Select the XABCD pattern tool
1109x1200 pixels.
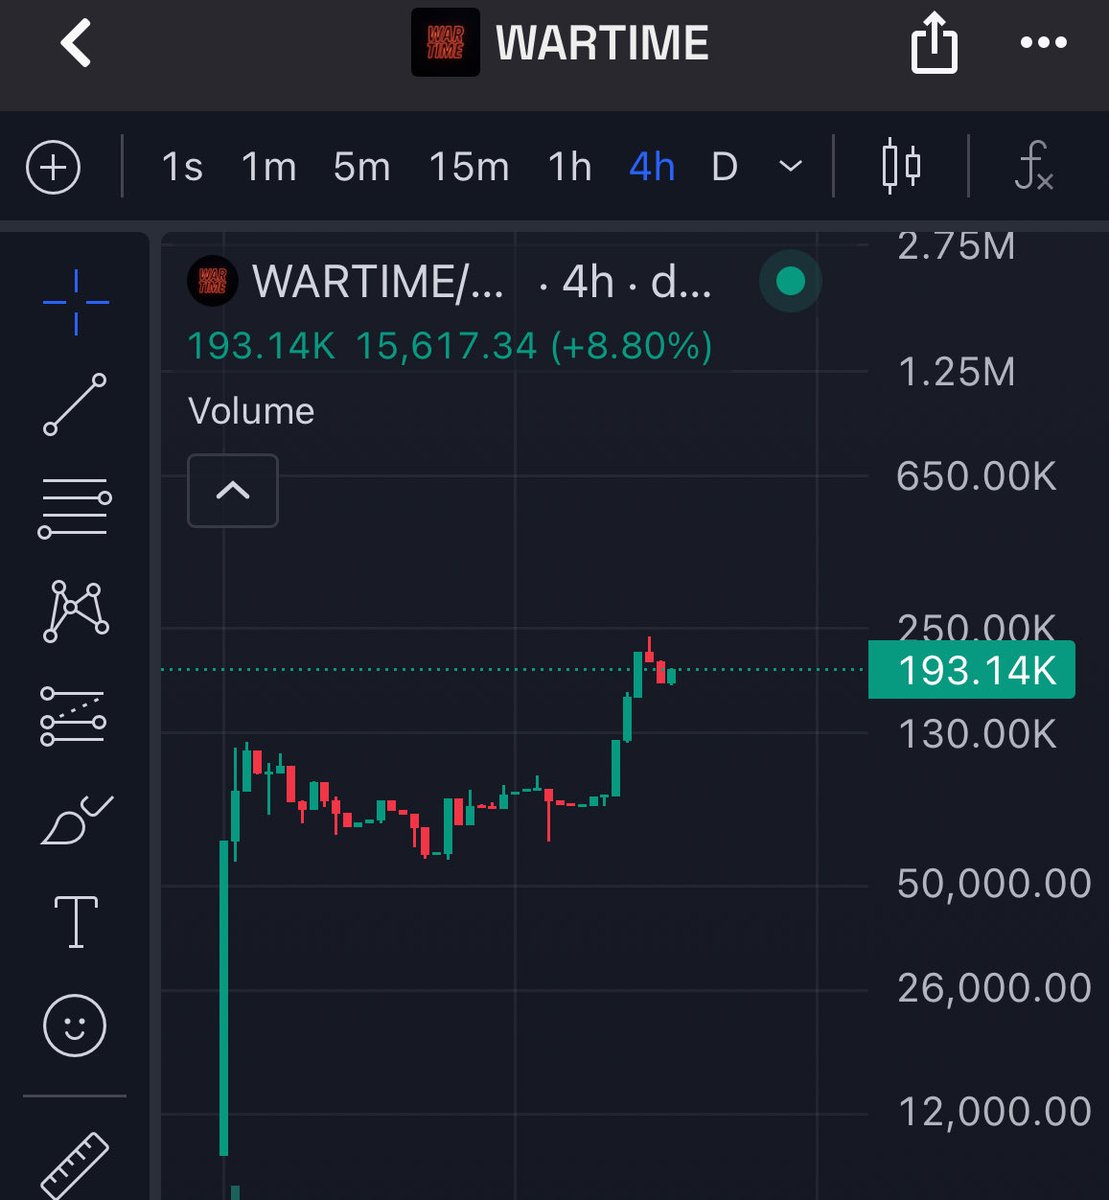pyautogui.click(x=76, y=610)
